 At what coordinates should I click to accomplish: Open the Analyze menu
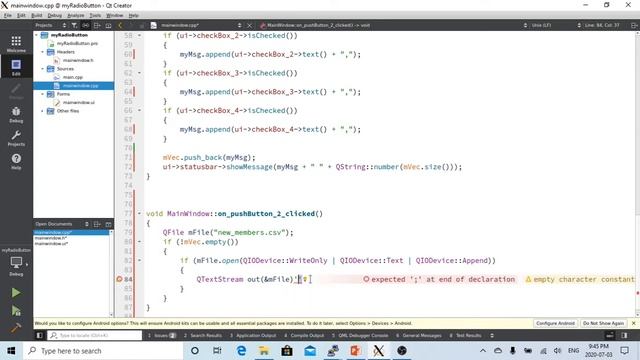(x=76, y=16)
